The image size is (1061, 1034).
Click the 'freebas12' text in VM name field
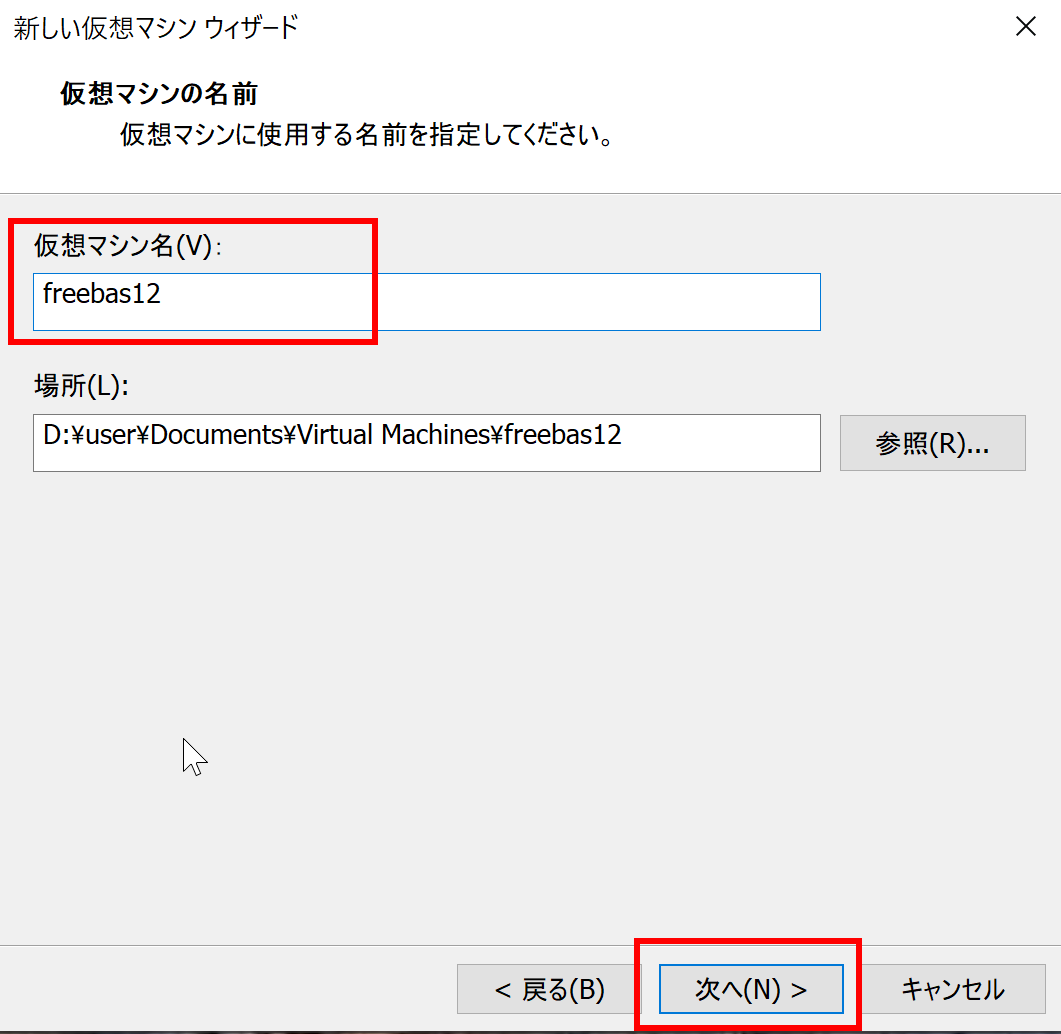(101, 295)
